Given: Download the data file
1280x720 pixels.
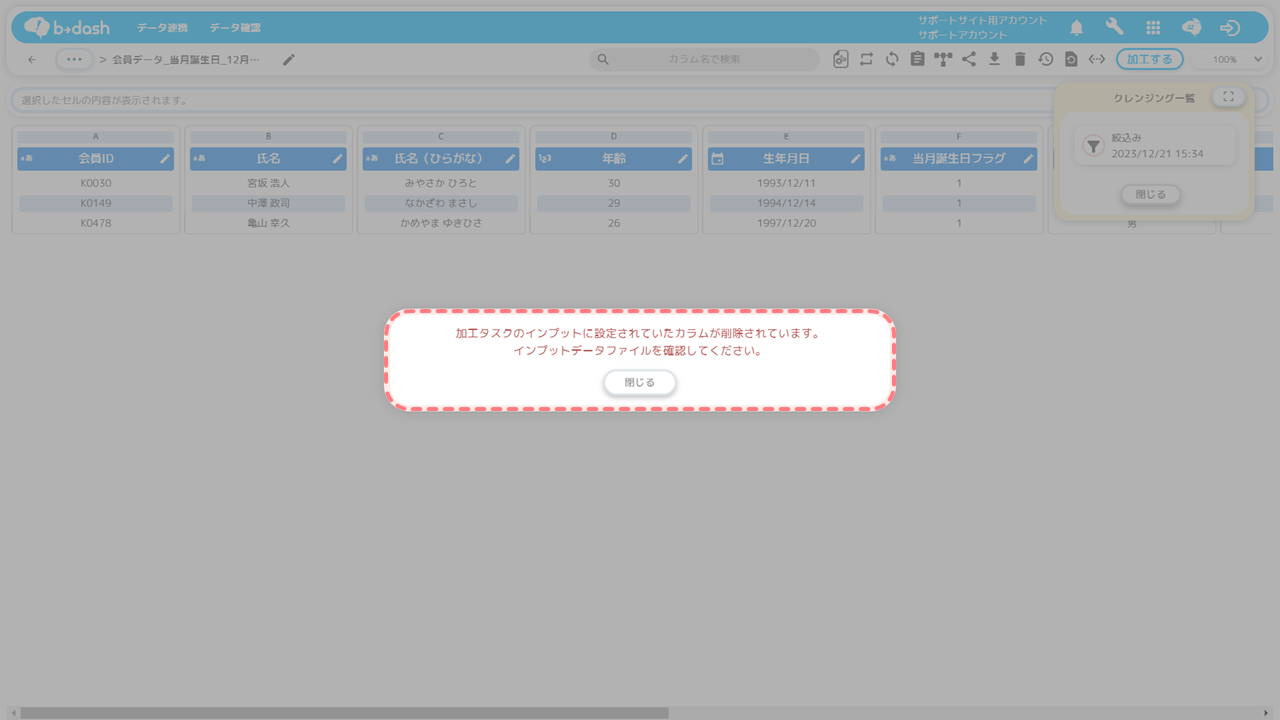Looking at the screenshot, I should [x=994, y=59].
